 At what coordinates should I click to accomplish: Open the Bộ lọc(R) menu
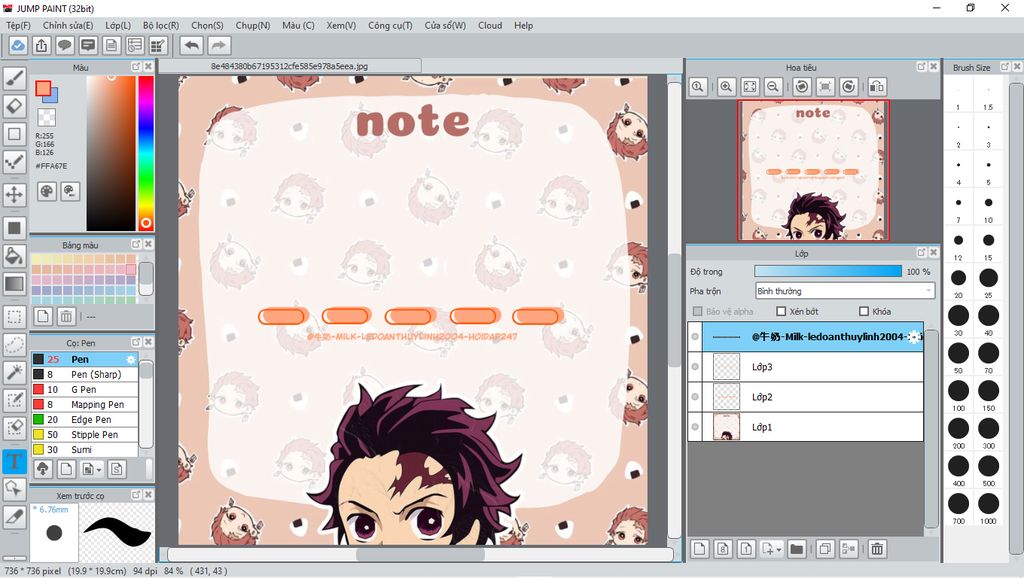[x=161, y=25]
